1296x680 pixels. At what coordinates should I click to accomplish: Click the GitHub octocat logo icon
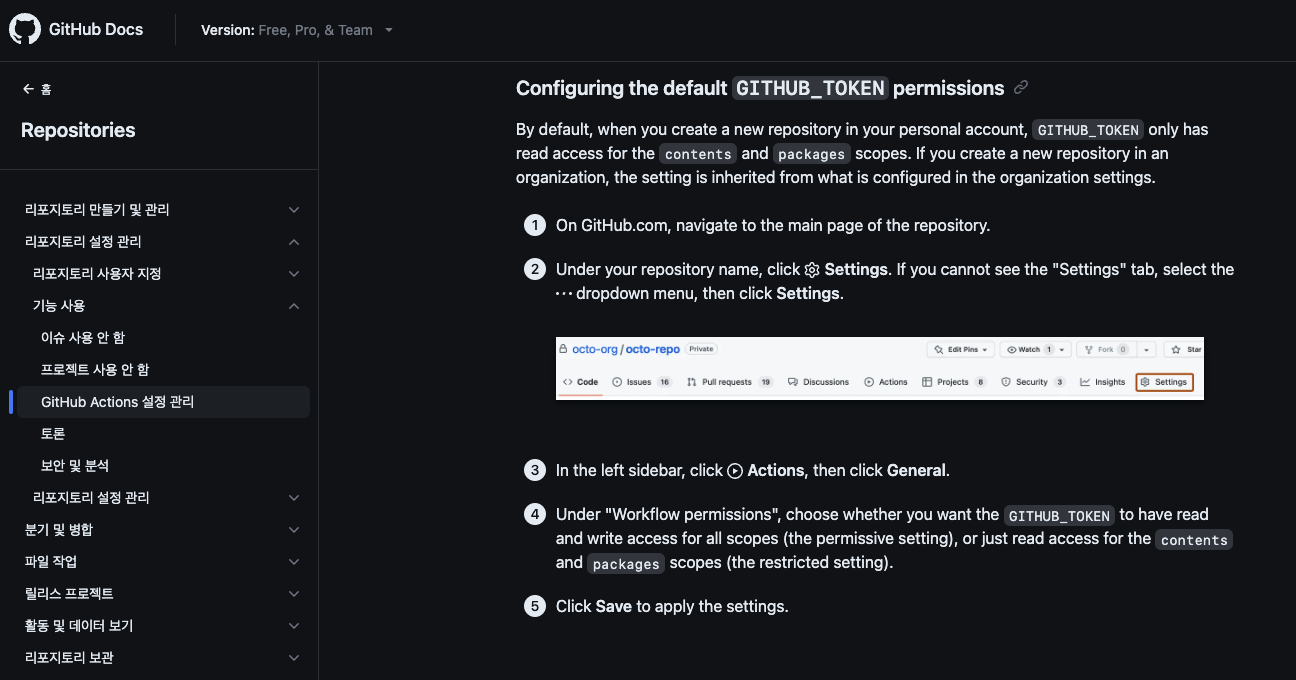25,29
